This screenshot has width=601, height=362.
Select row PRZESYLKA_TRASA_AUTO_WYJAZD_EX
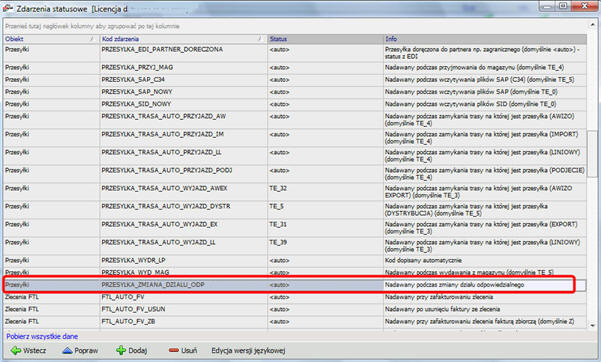pos(295,228)
